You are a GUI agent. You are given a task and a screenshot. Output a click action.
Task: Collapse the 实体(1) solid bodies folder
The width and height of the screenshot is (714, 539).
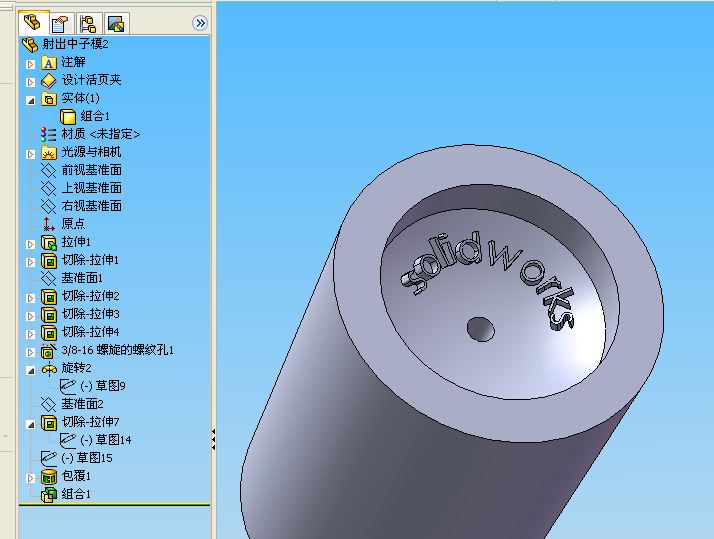(x=31, y=101)
